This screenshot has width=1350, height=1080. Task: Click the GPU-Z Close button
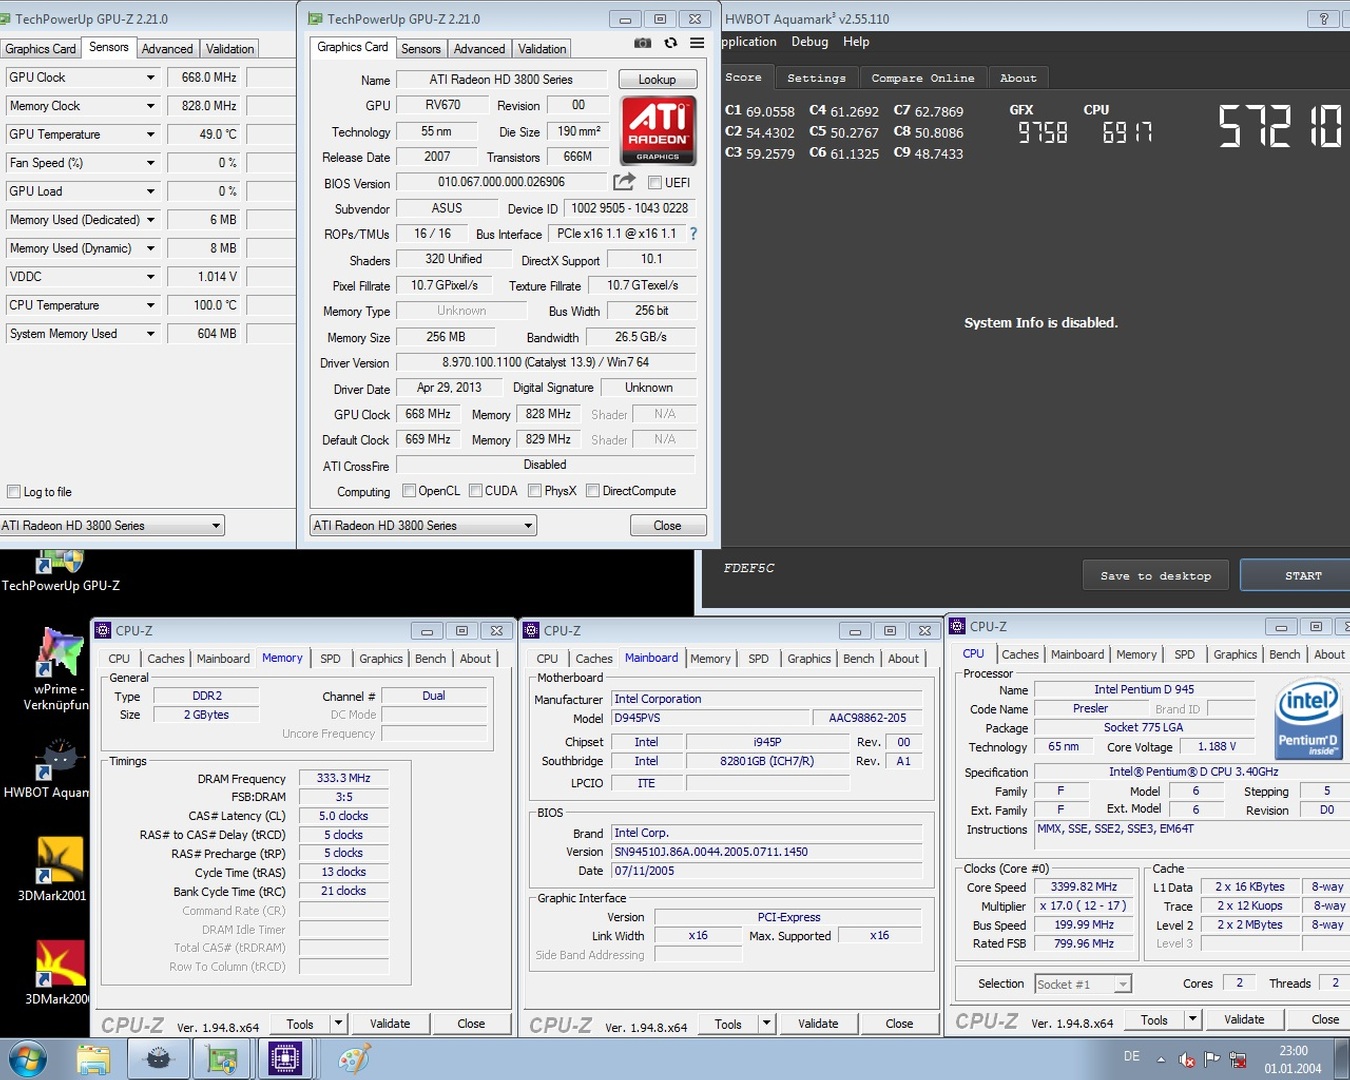coord(667,525)
